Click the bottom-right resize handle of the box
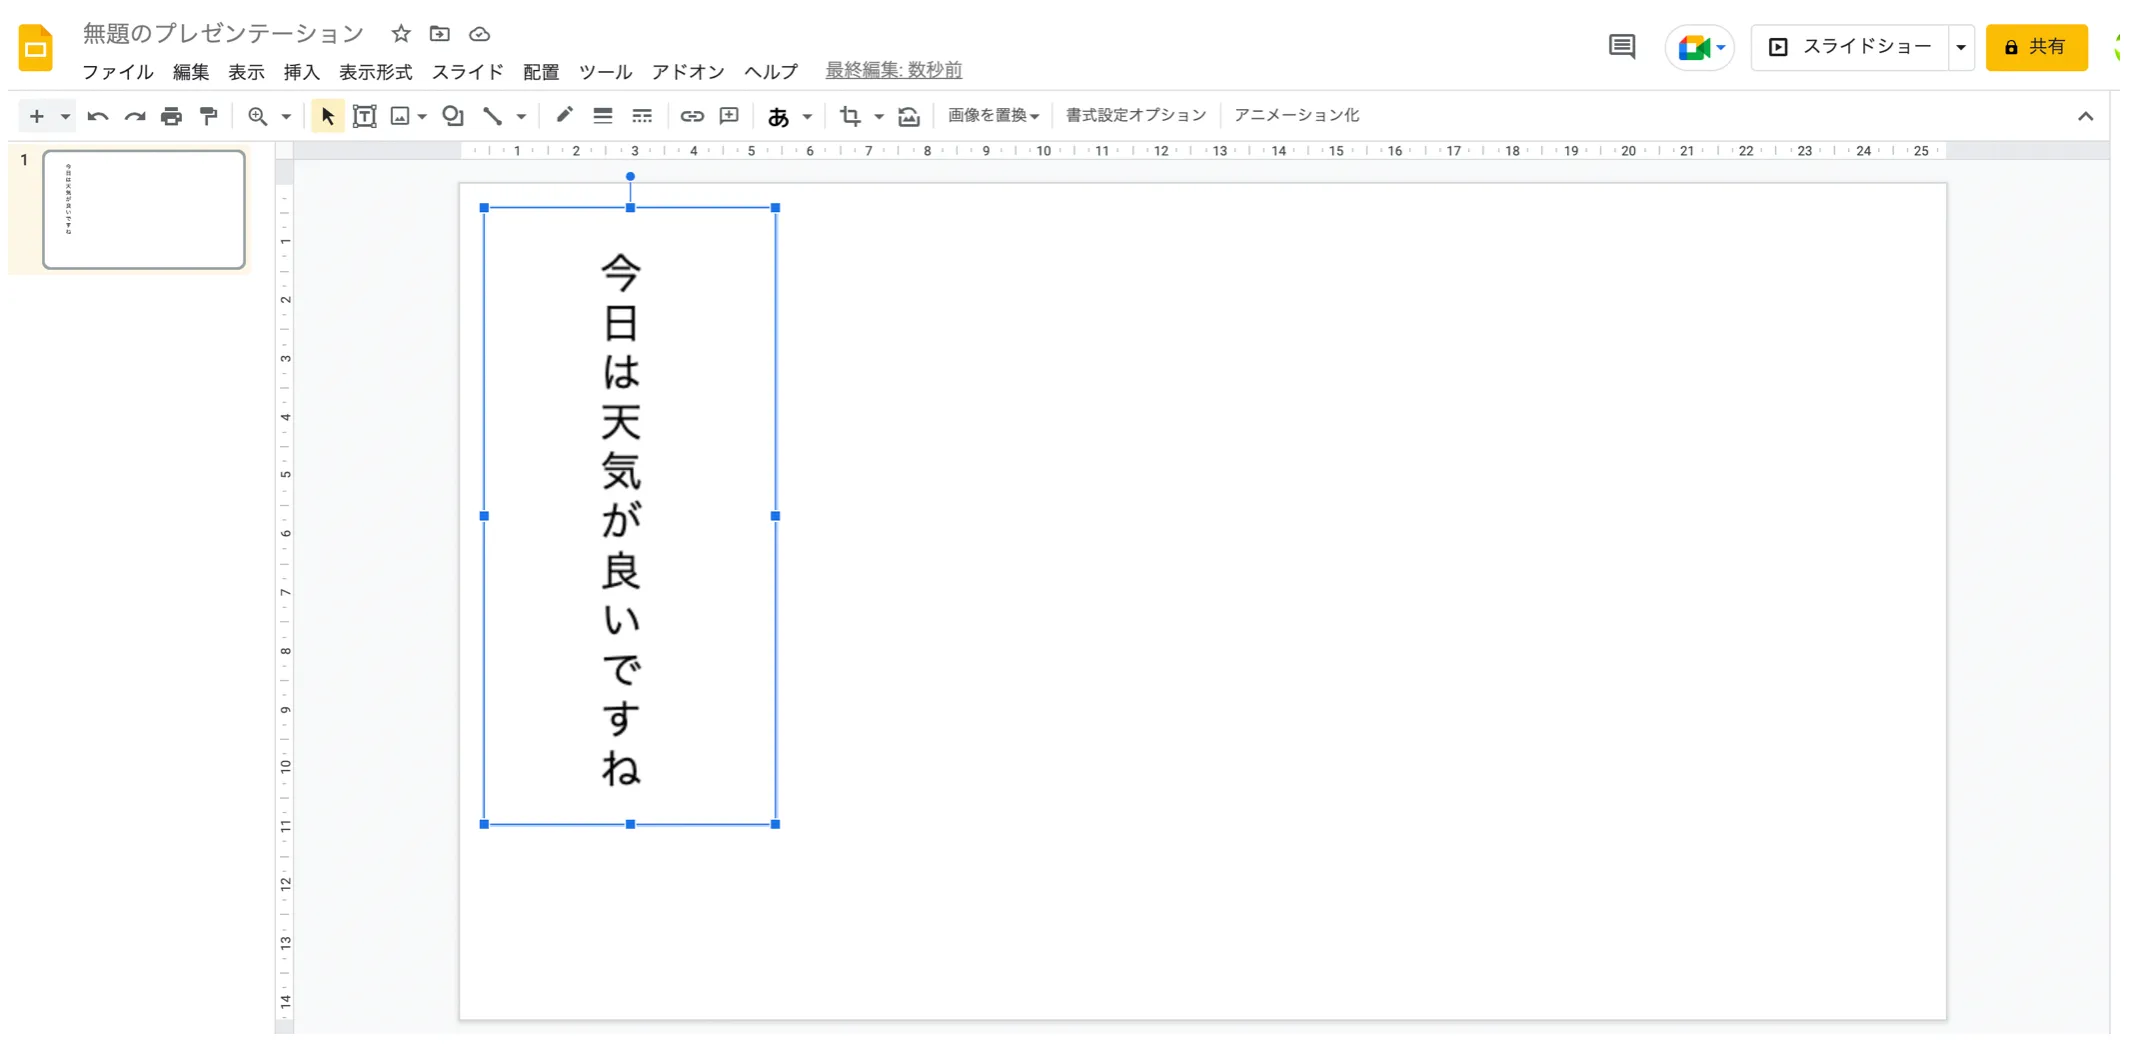This screenshot has width=2130, height=1050. coord(775,824)
